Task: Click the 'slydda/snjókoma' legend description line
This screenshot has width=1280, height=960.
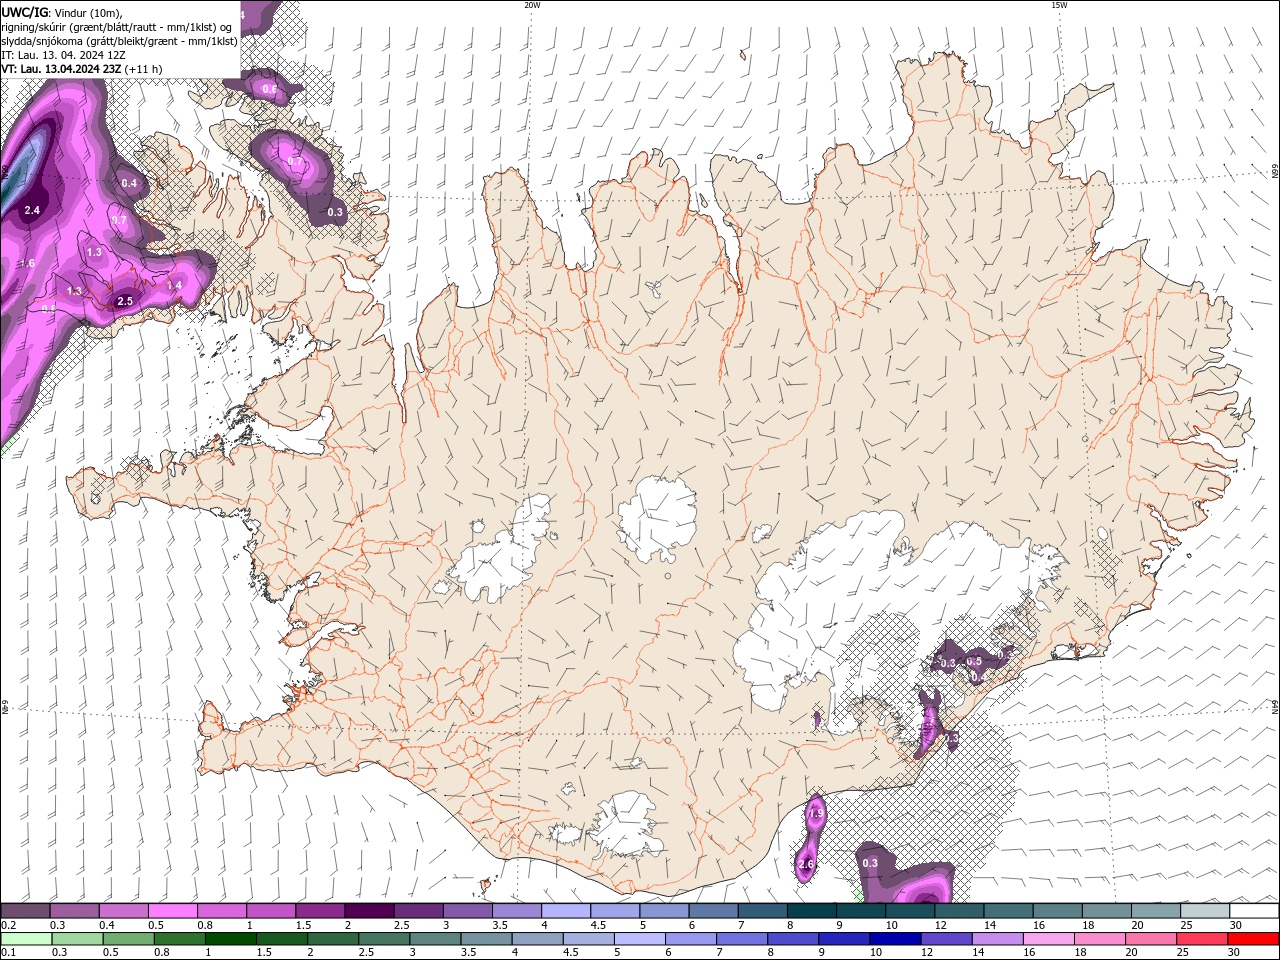Action: [x=120, y=41]
